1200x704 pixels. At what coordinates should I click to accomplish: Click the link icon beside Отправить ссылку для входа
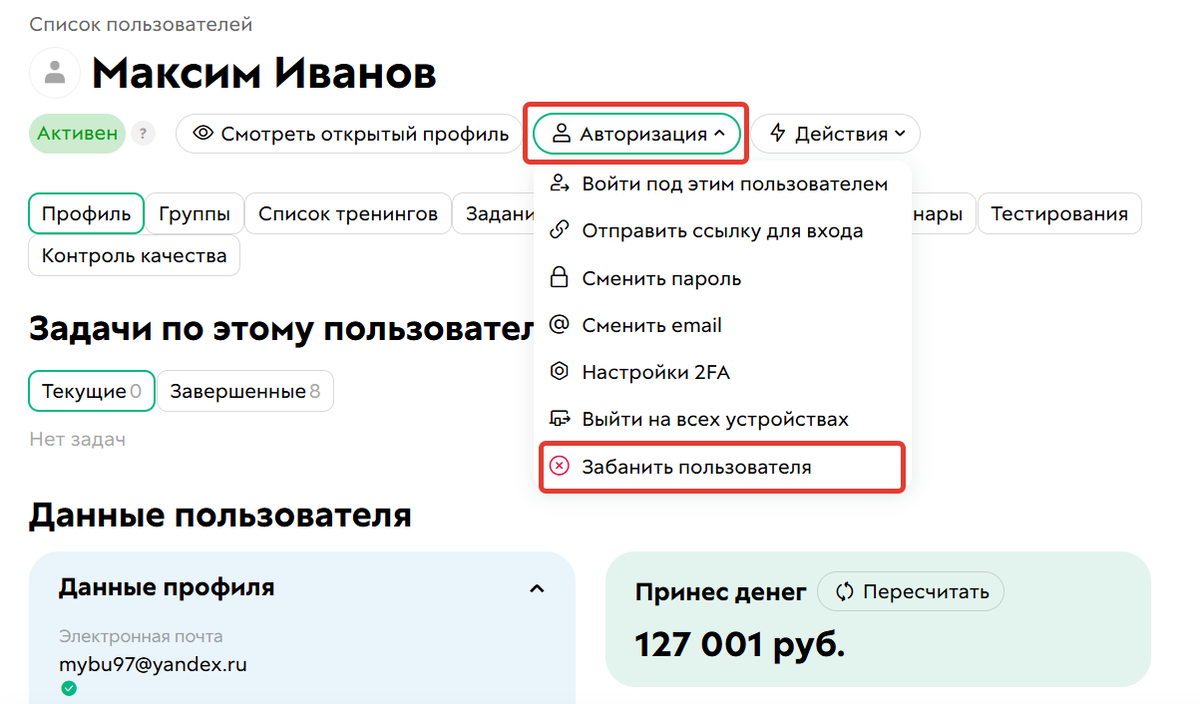coord(558,231)
